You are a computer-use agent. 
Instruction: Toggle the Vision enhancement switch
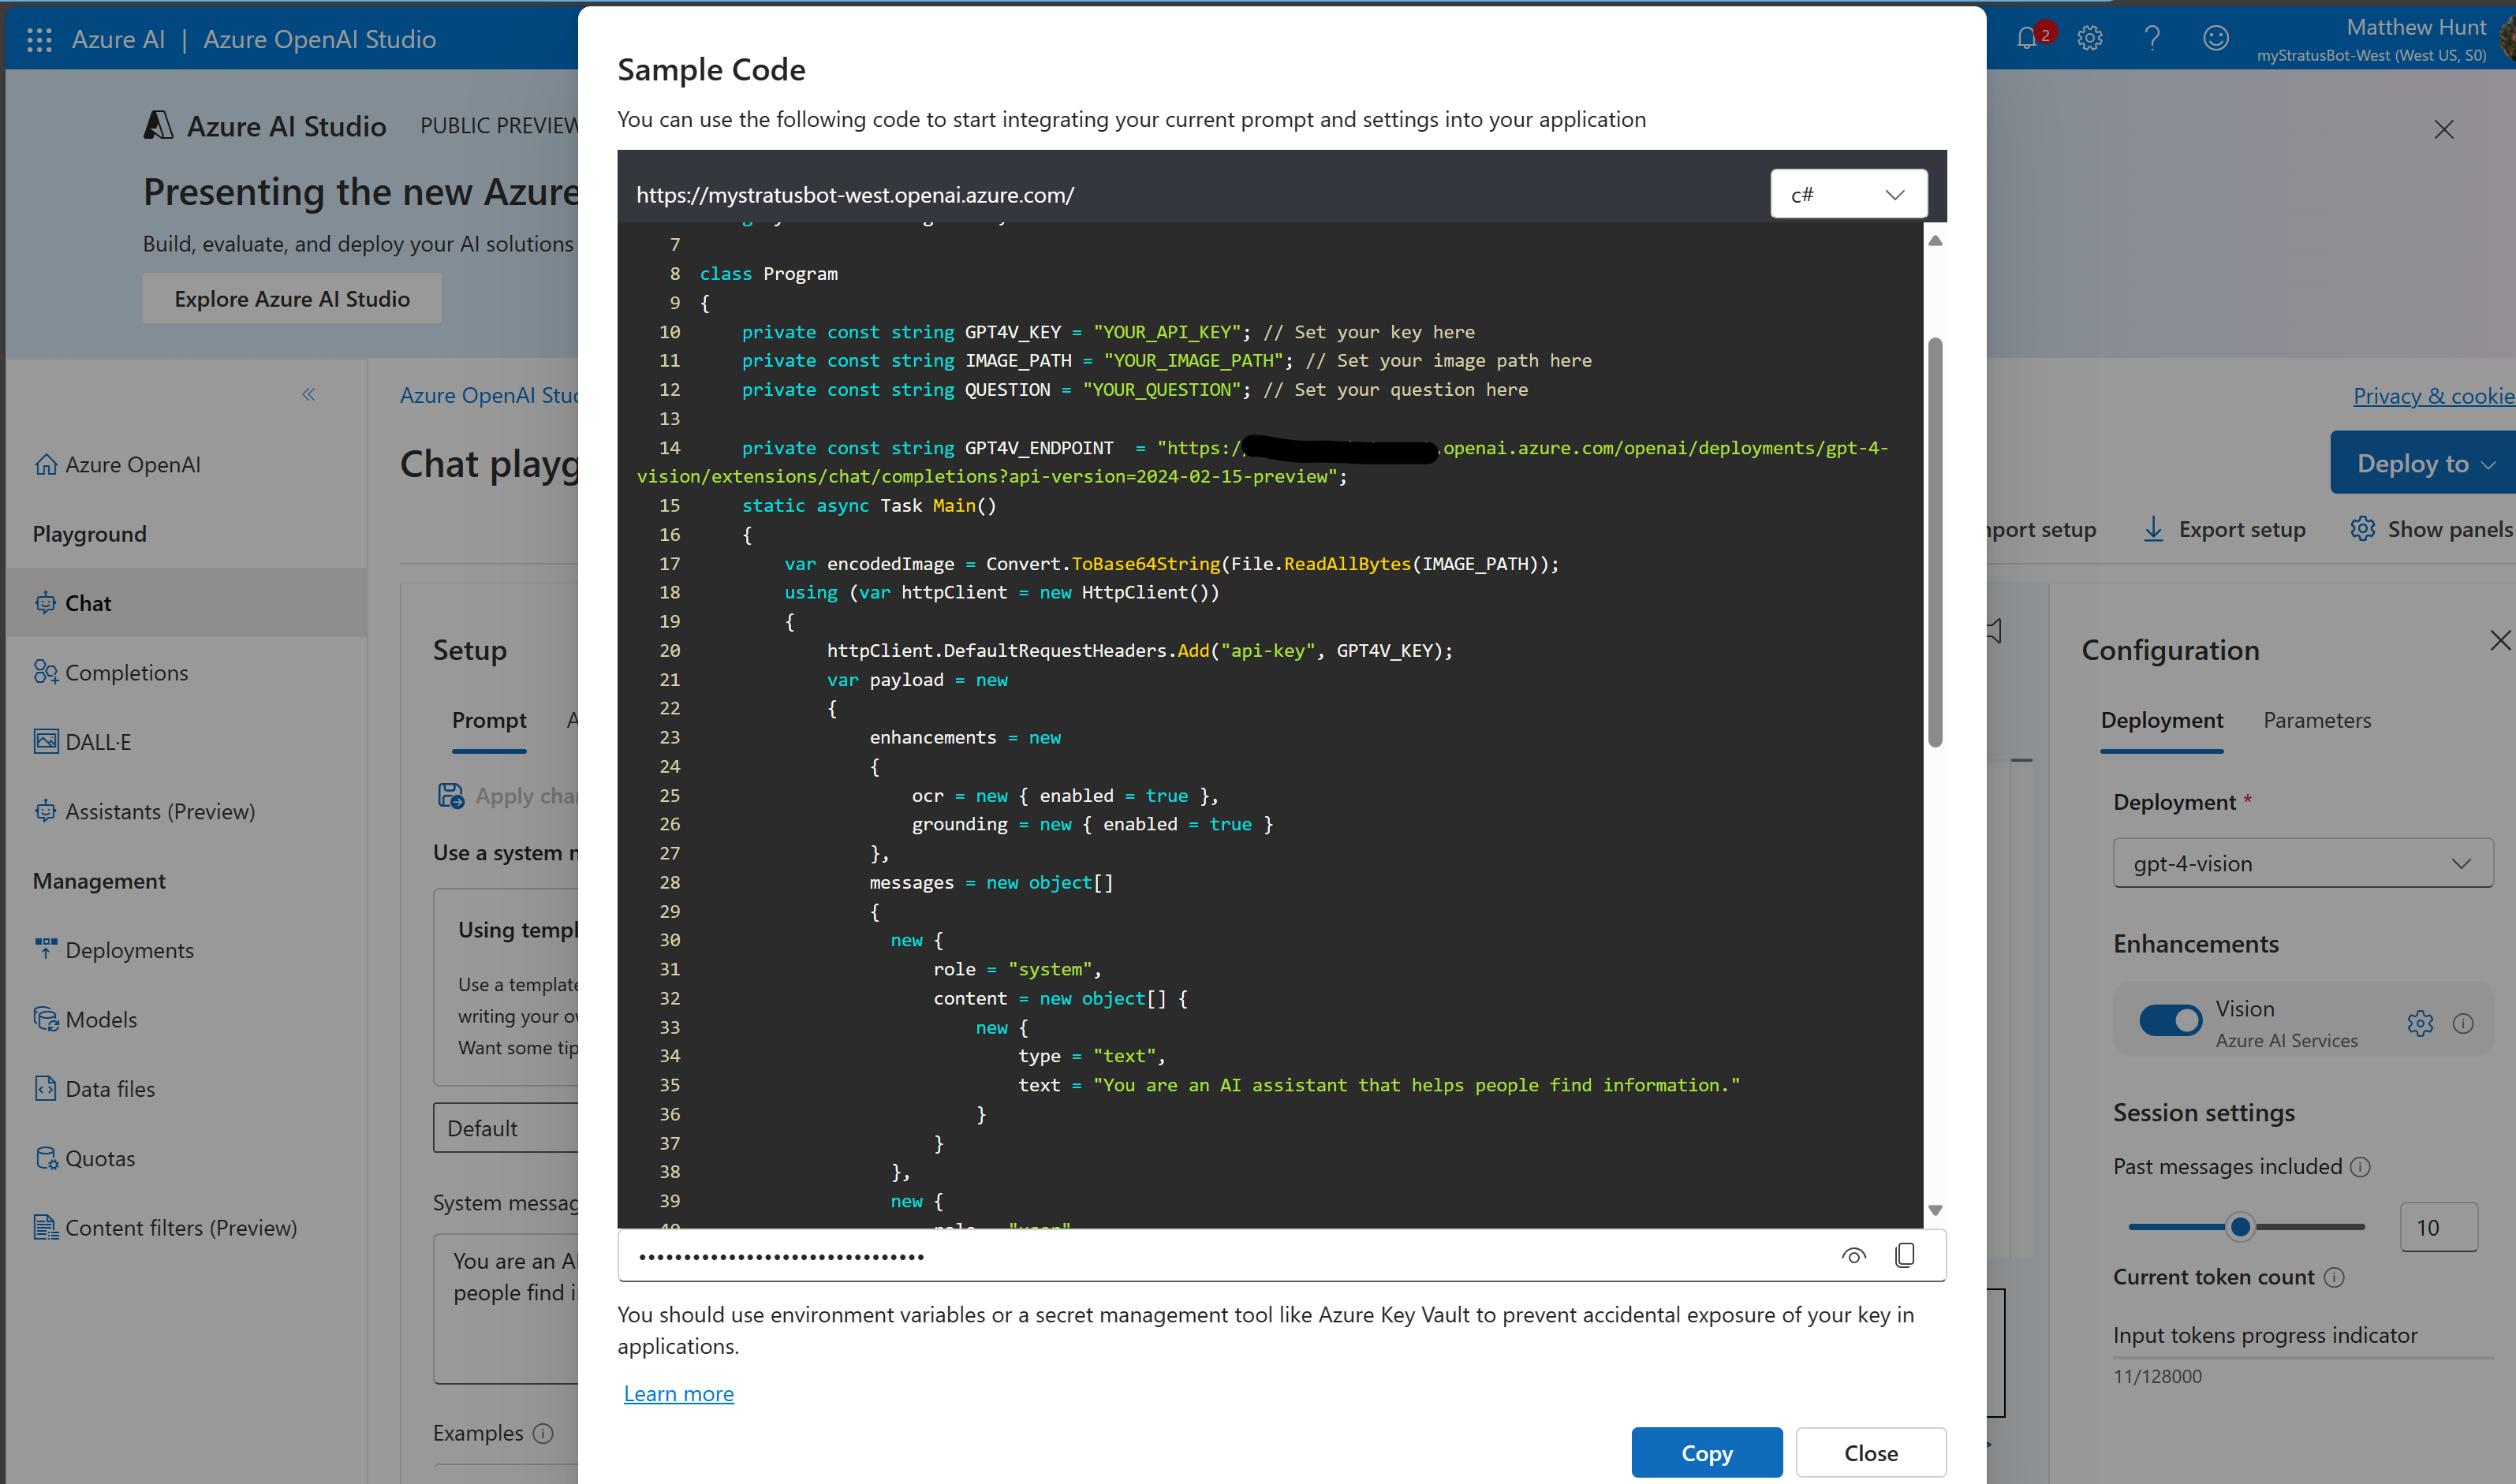click(2170, 1020)
